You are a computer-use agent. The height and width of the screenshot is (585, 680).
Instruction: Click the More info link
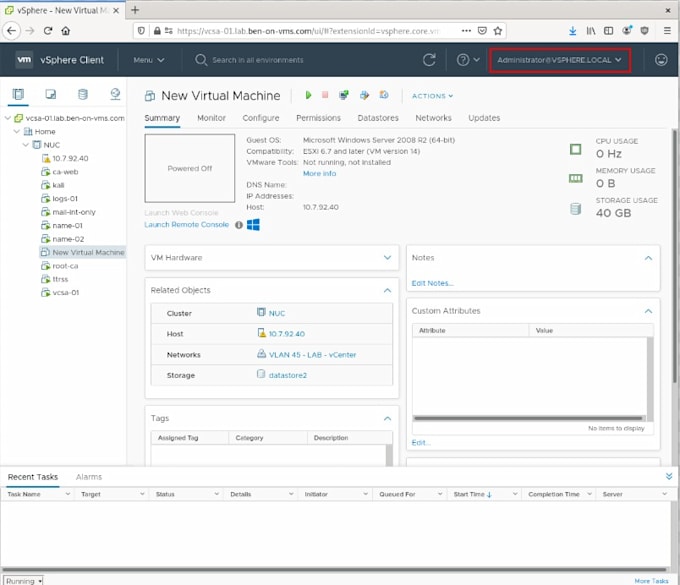point(319,173)
